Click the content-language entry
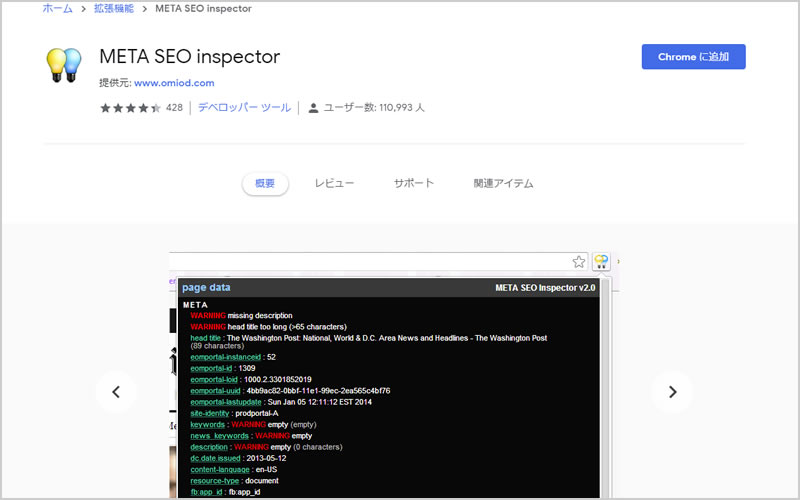 pos(234,469)
